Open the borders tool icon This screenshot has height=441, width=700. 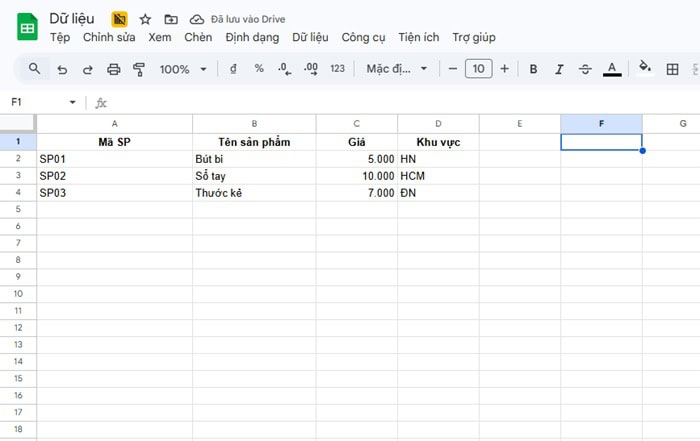(x=672, y=69)
